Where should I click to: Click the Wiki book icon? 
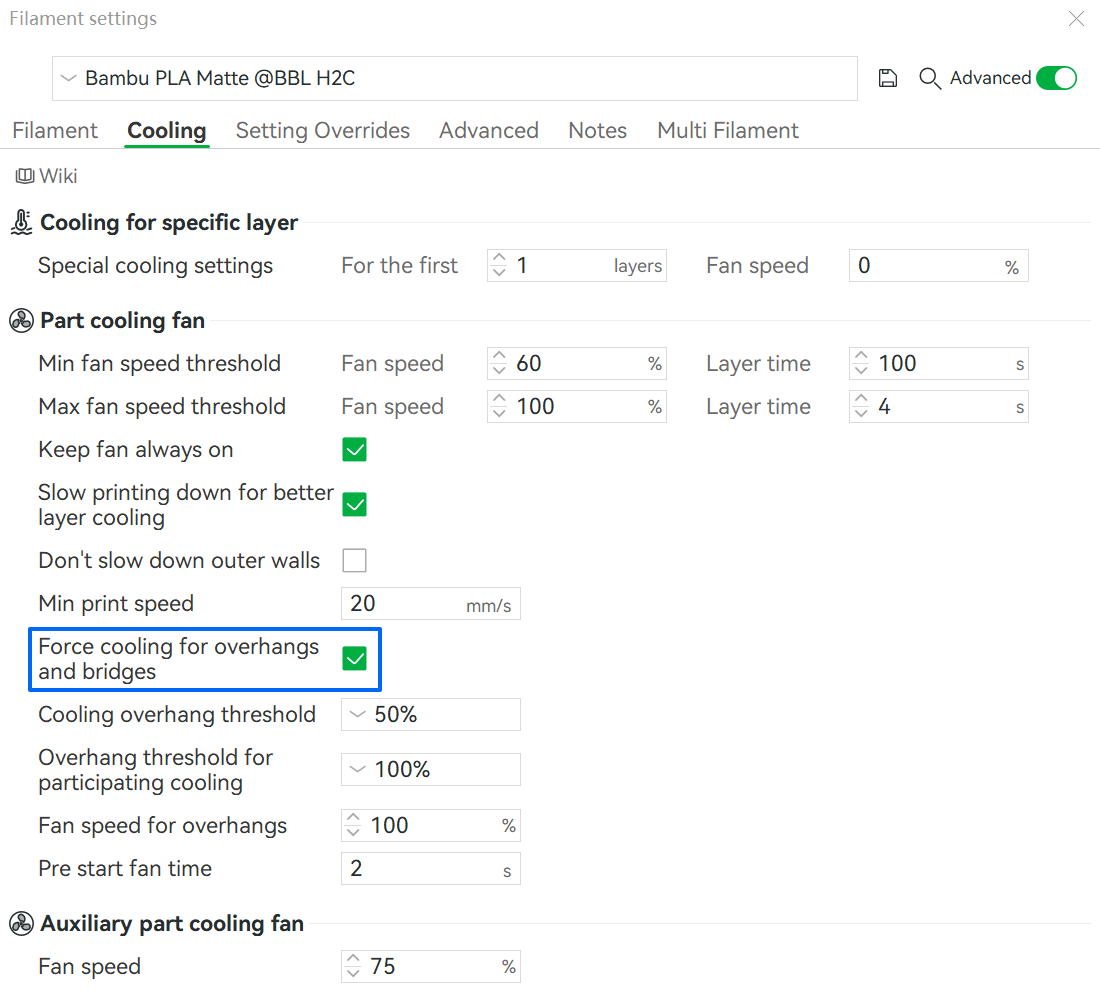click(25, 176)
